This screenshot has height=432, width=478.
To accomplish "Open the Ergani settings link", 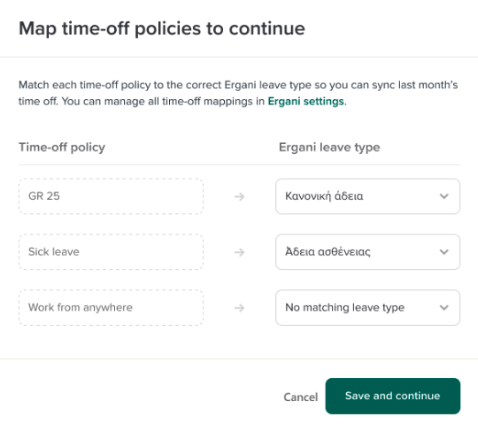I will point(306,101).
